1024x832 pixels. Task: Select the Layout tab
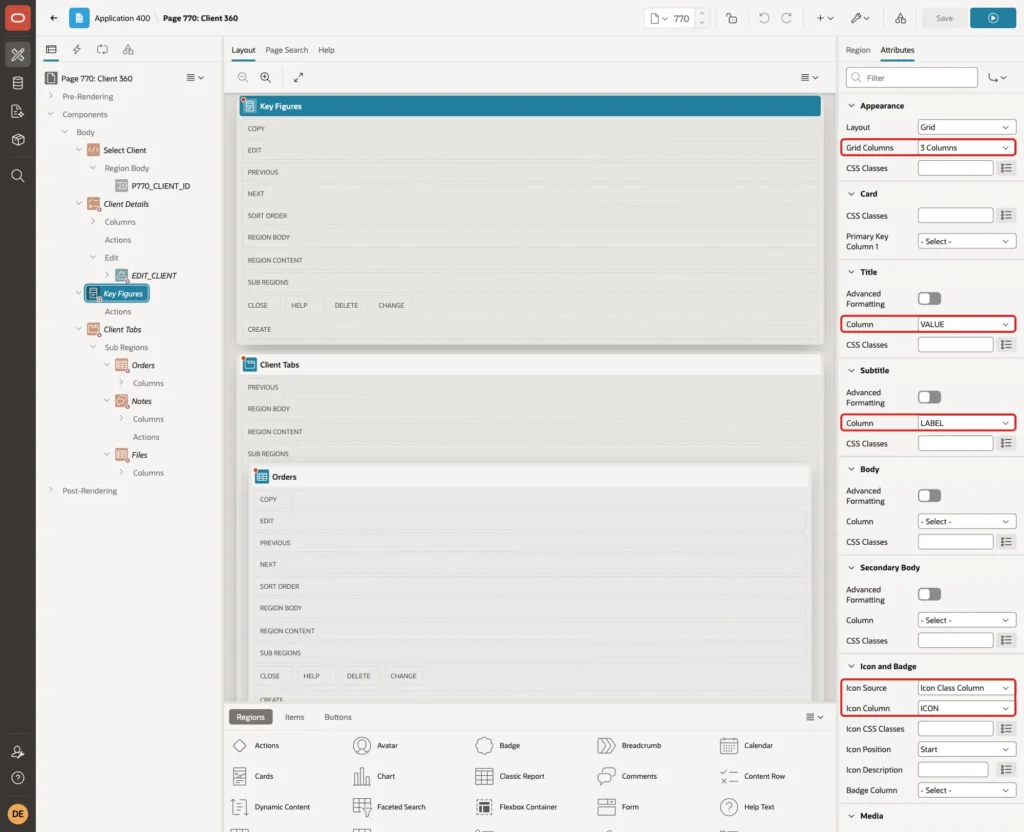[x=243, y=50]
